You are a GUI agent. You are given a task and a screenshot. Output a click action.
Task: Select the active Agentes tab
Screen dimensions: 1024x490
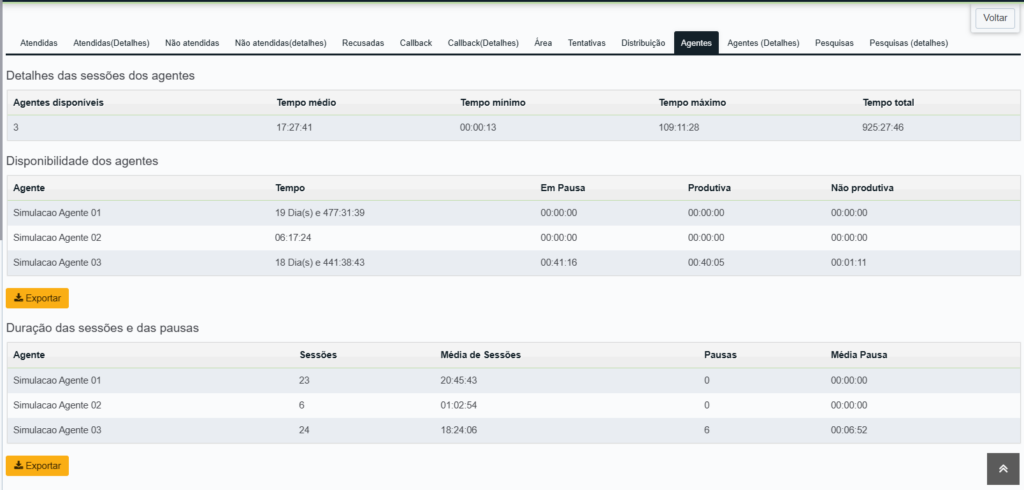(696, 43)
